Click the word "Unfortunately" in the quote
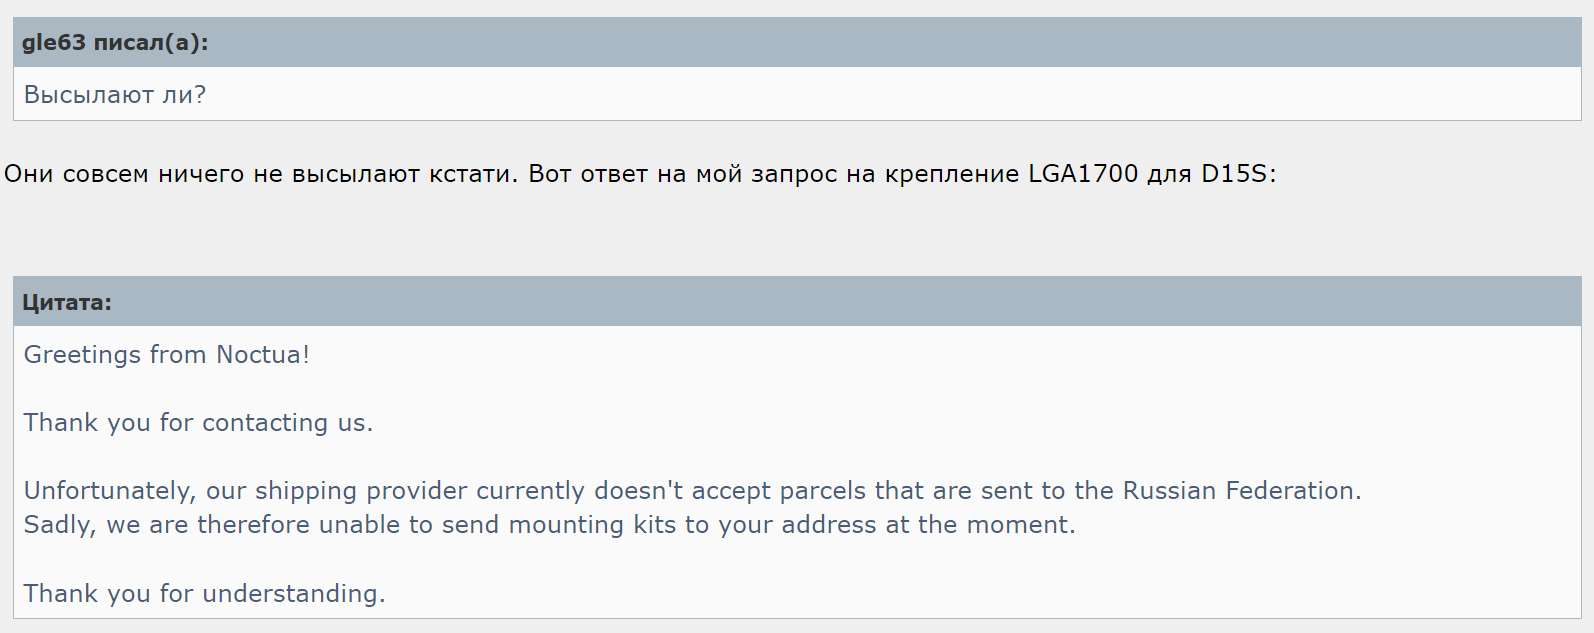The height and width of the screenshot is (633, 1594). [x=108, y=491]
